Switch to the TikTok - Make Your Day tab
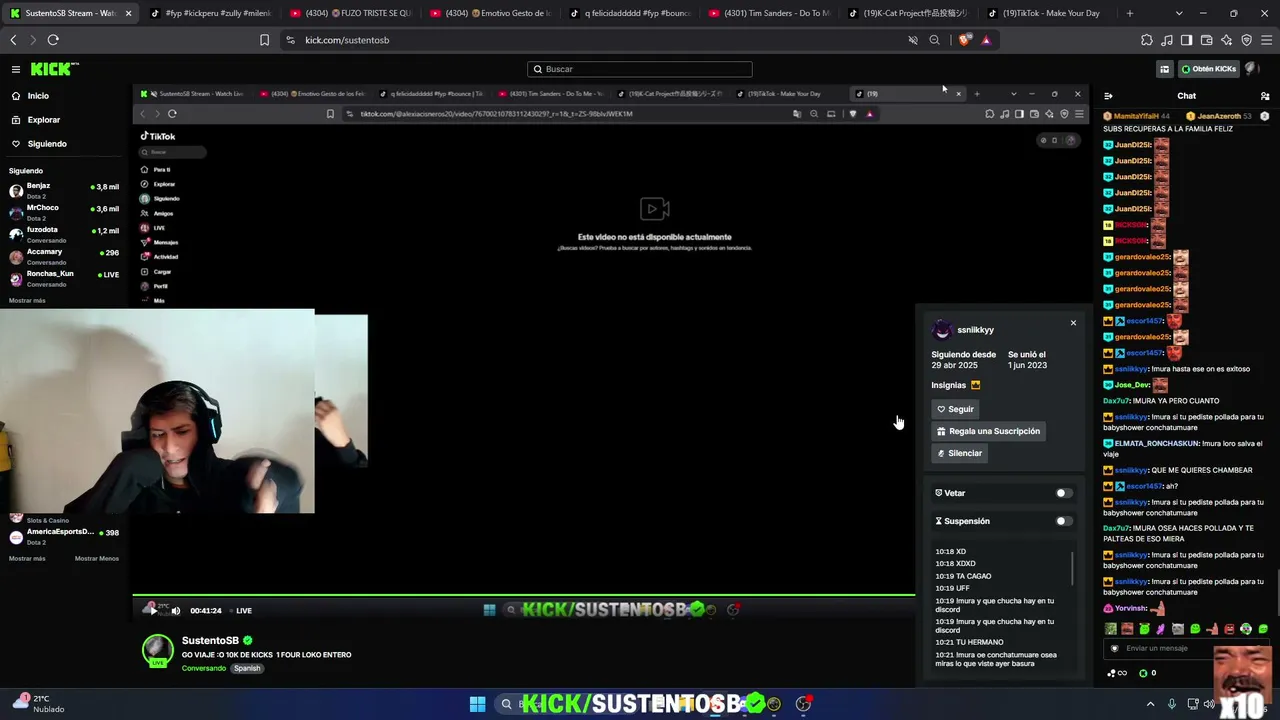The width and height of the screenshot is (1280, 720). point(1050,13)
